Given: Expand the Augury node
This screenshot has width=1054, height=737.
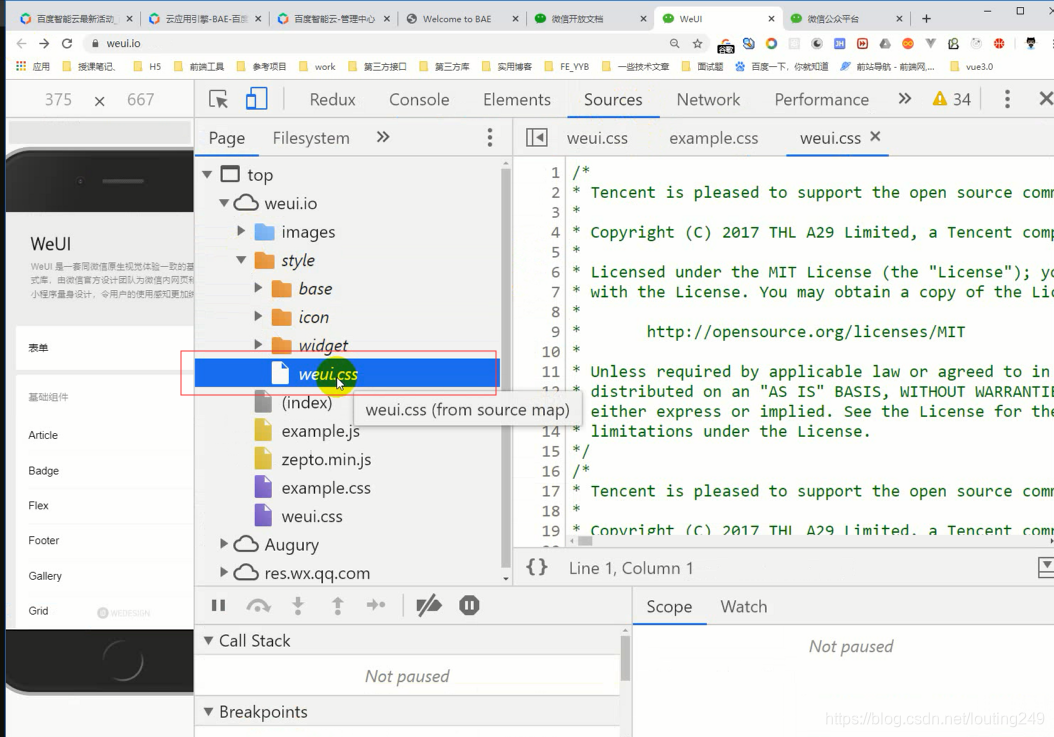Looking at the screenshot, I should coord(224,544).
